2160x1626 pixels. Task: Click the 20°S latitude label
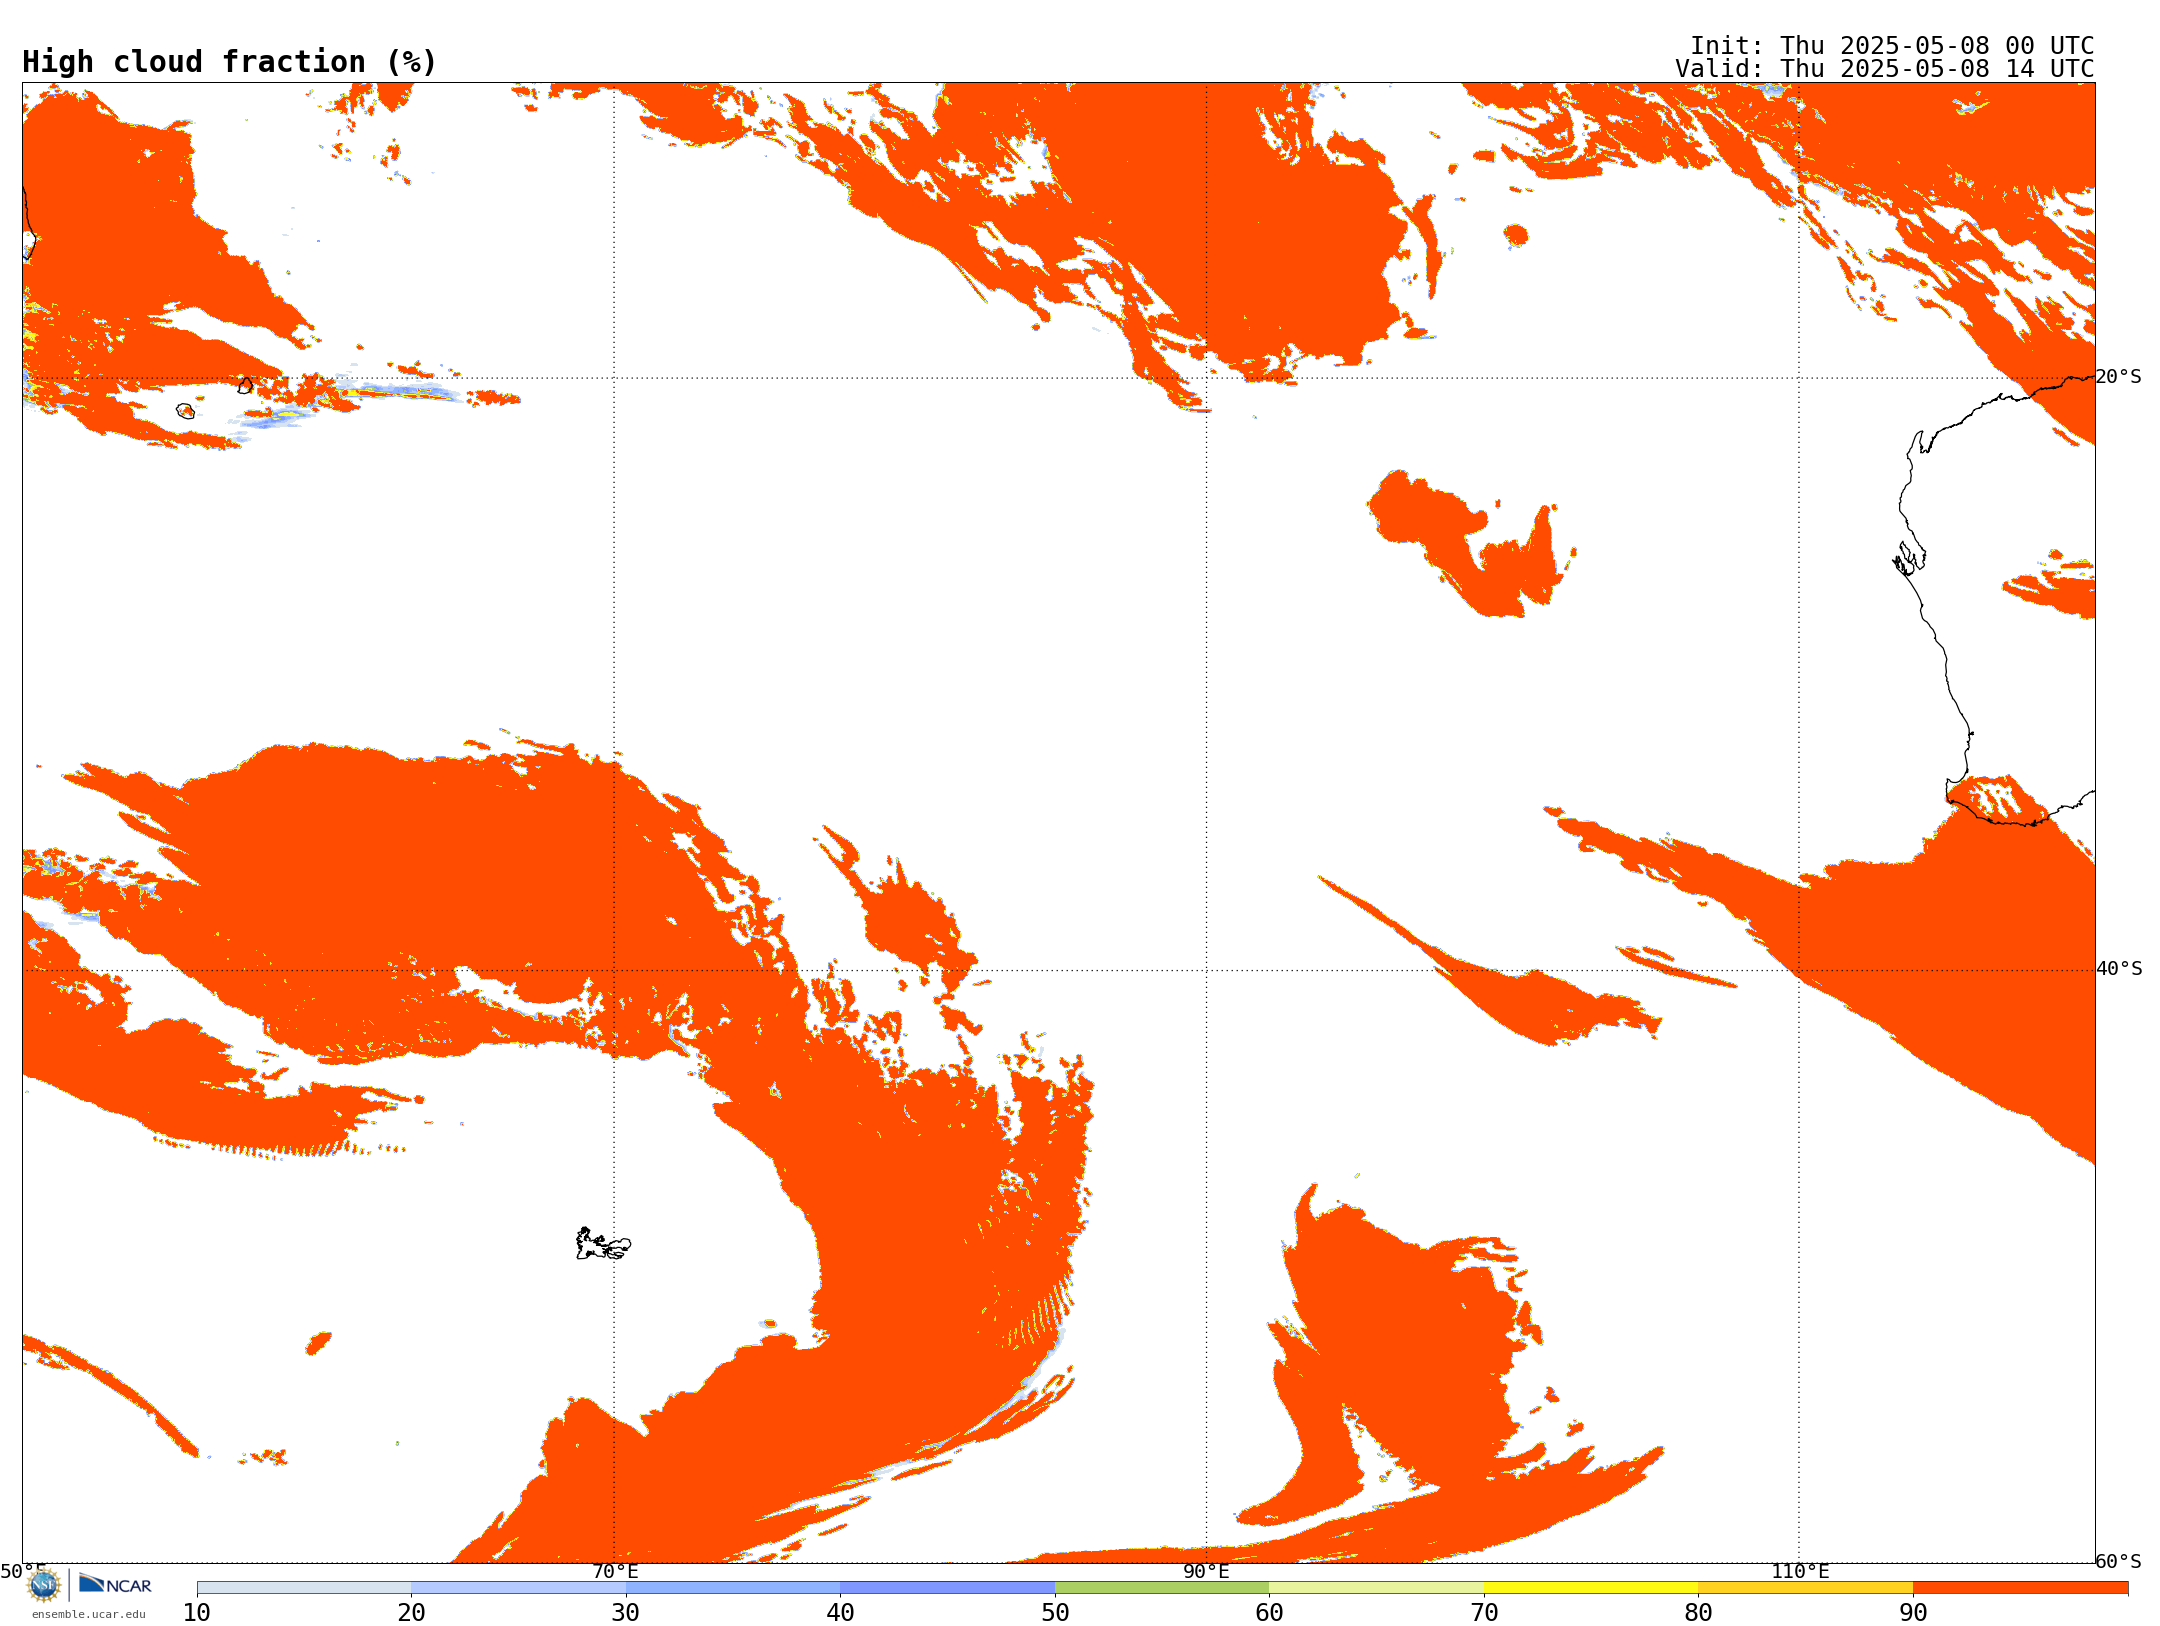click(x=2119, y=377)
